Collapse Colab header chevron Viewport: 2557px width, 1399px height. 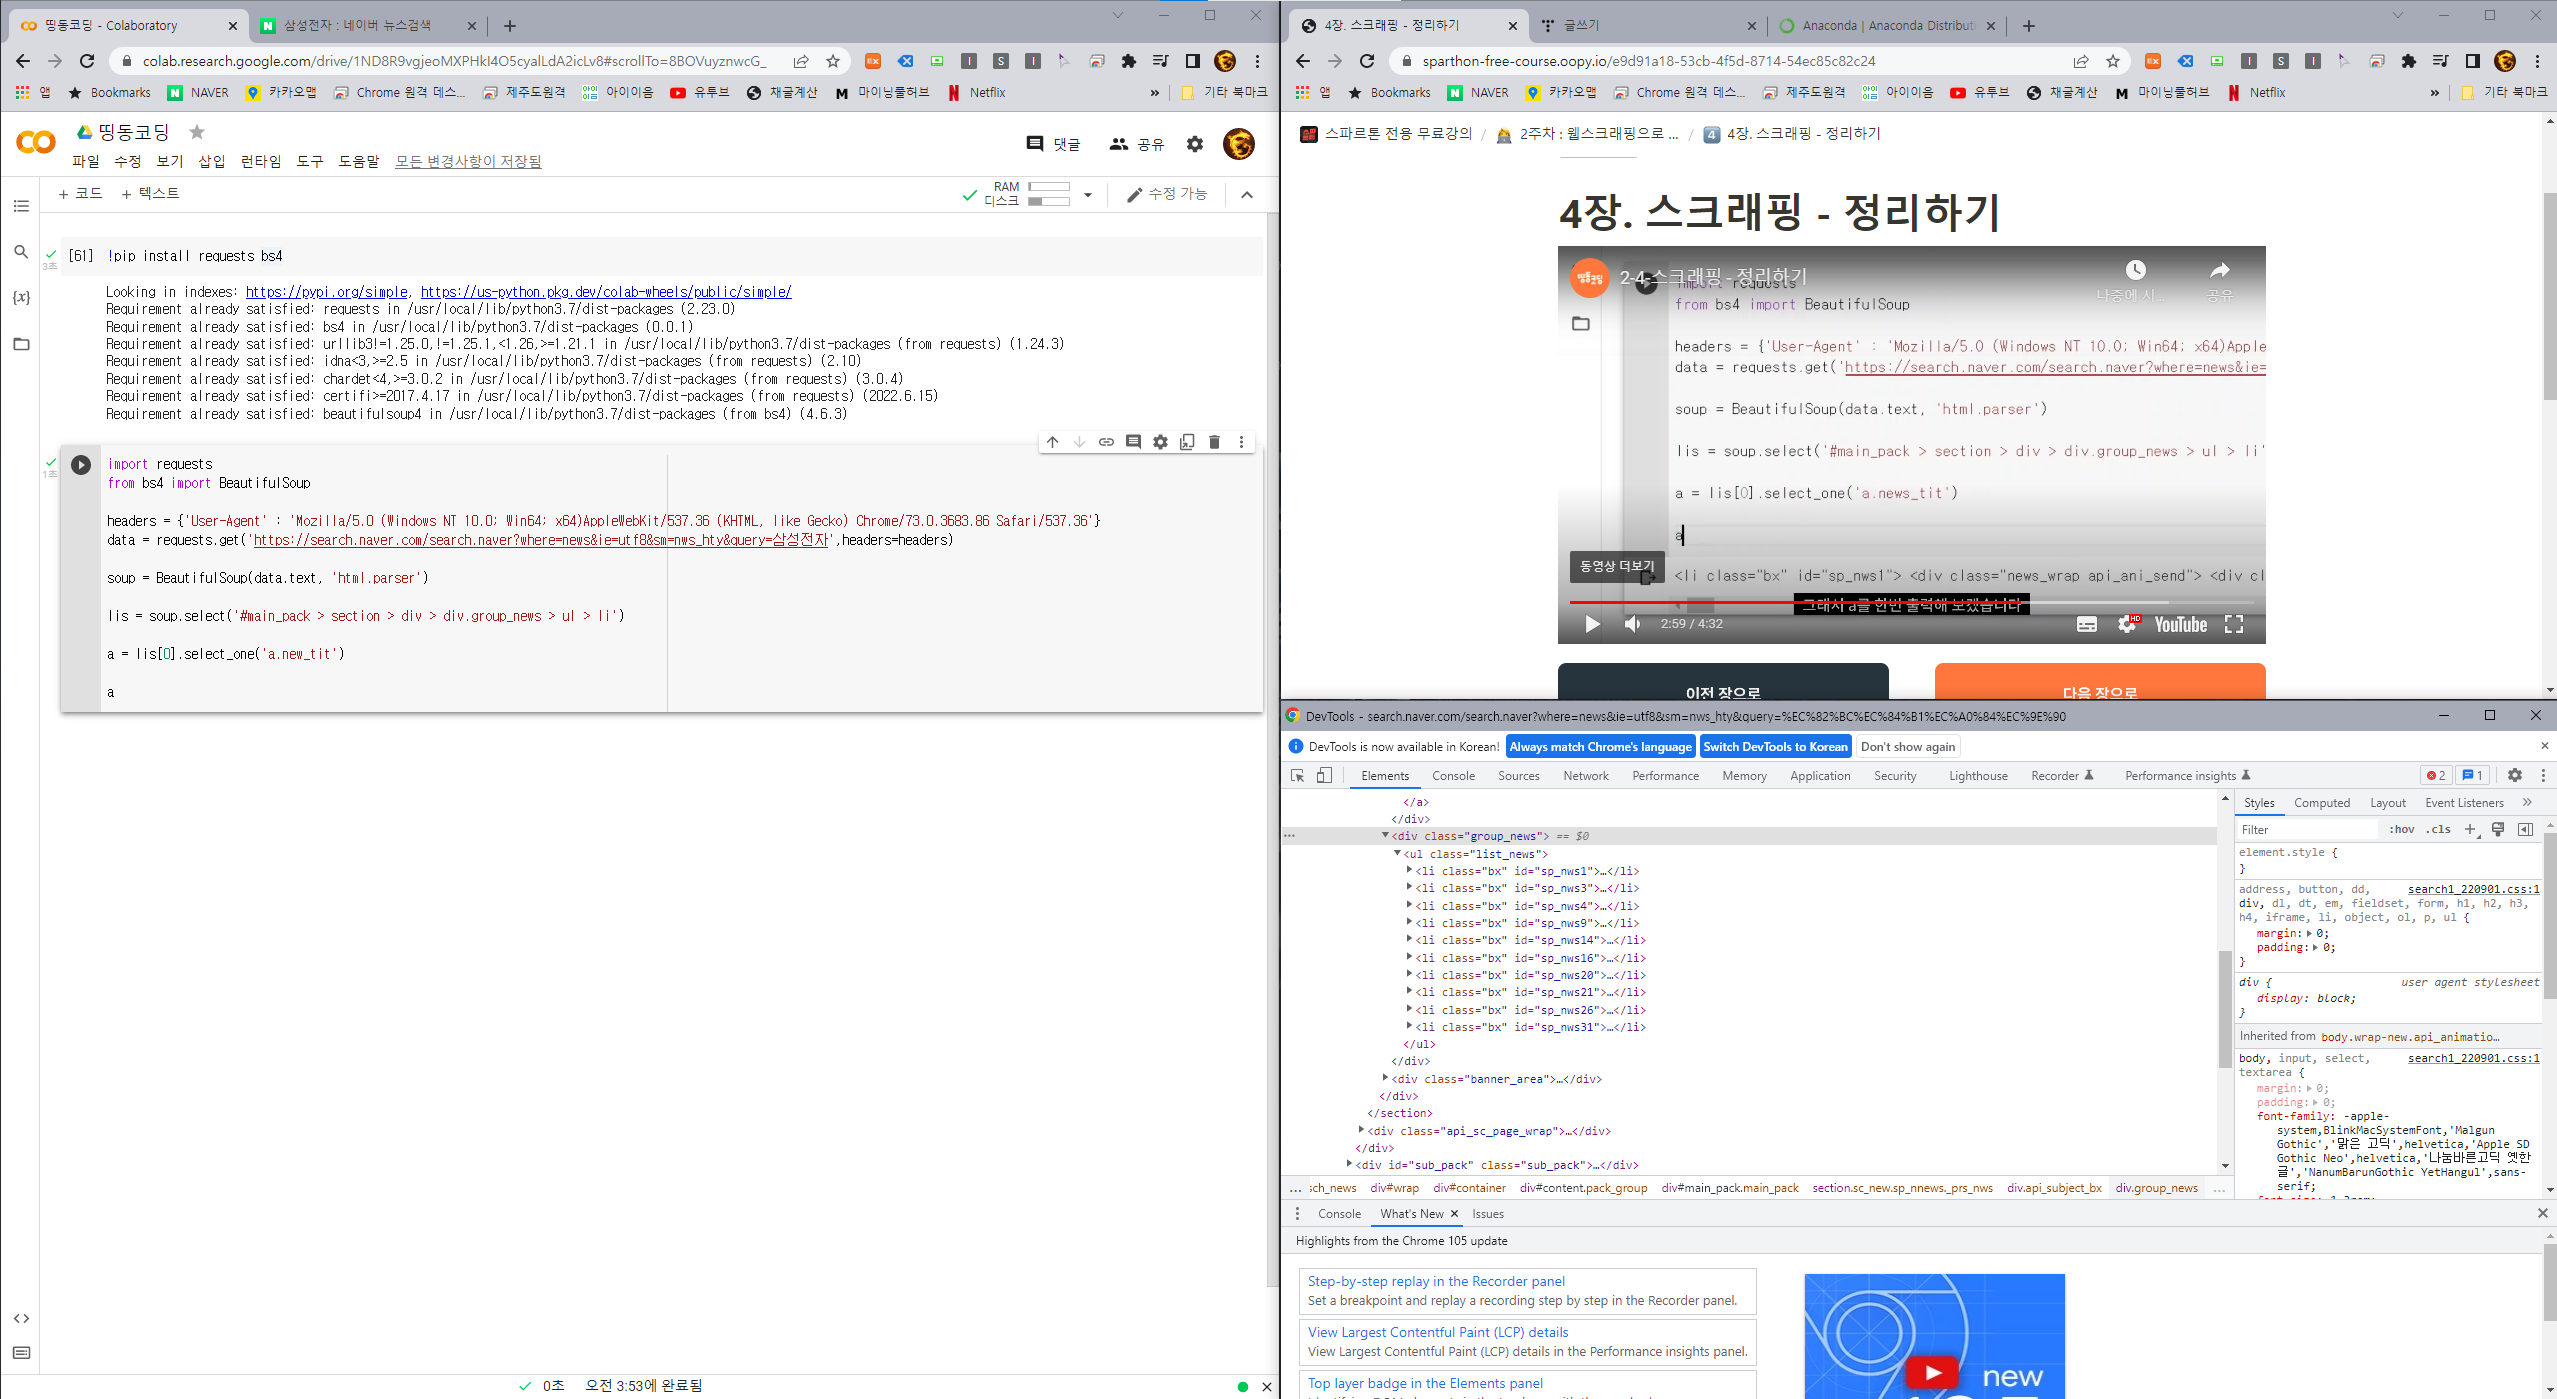(x=1247, y=195)
